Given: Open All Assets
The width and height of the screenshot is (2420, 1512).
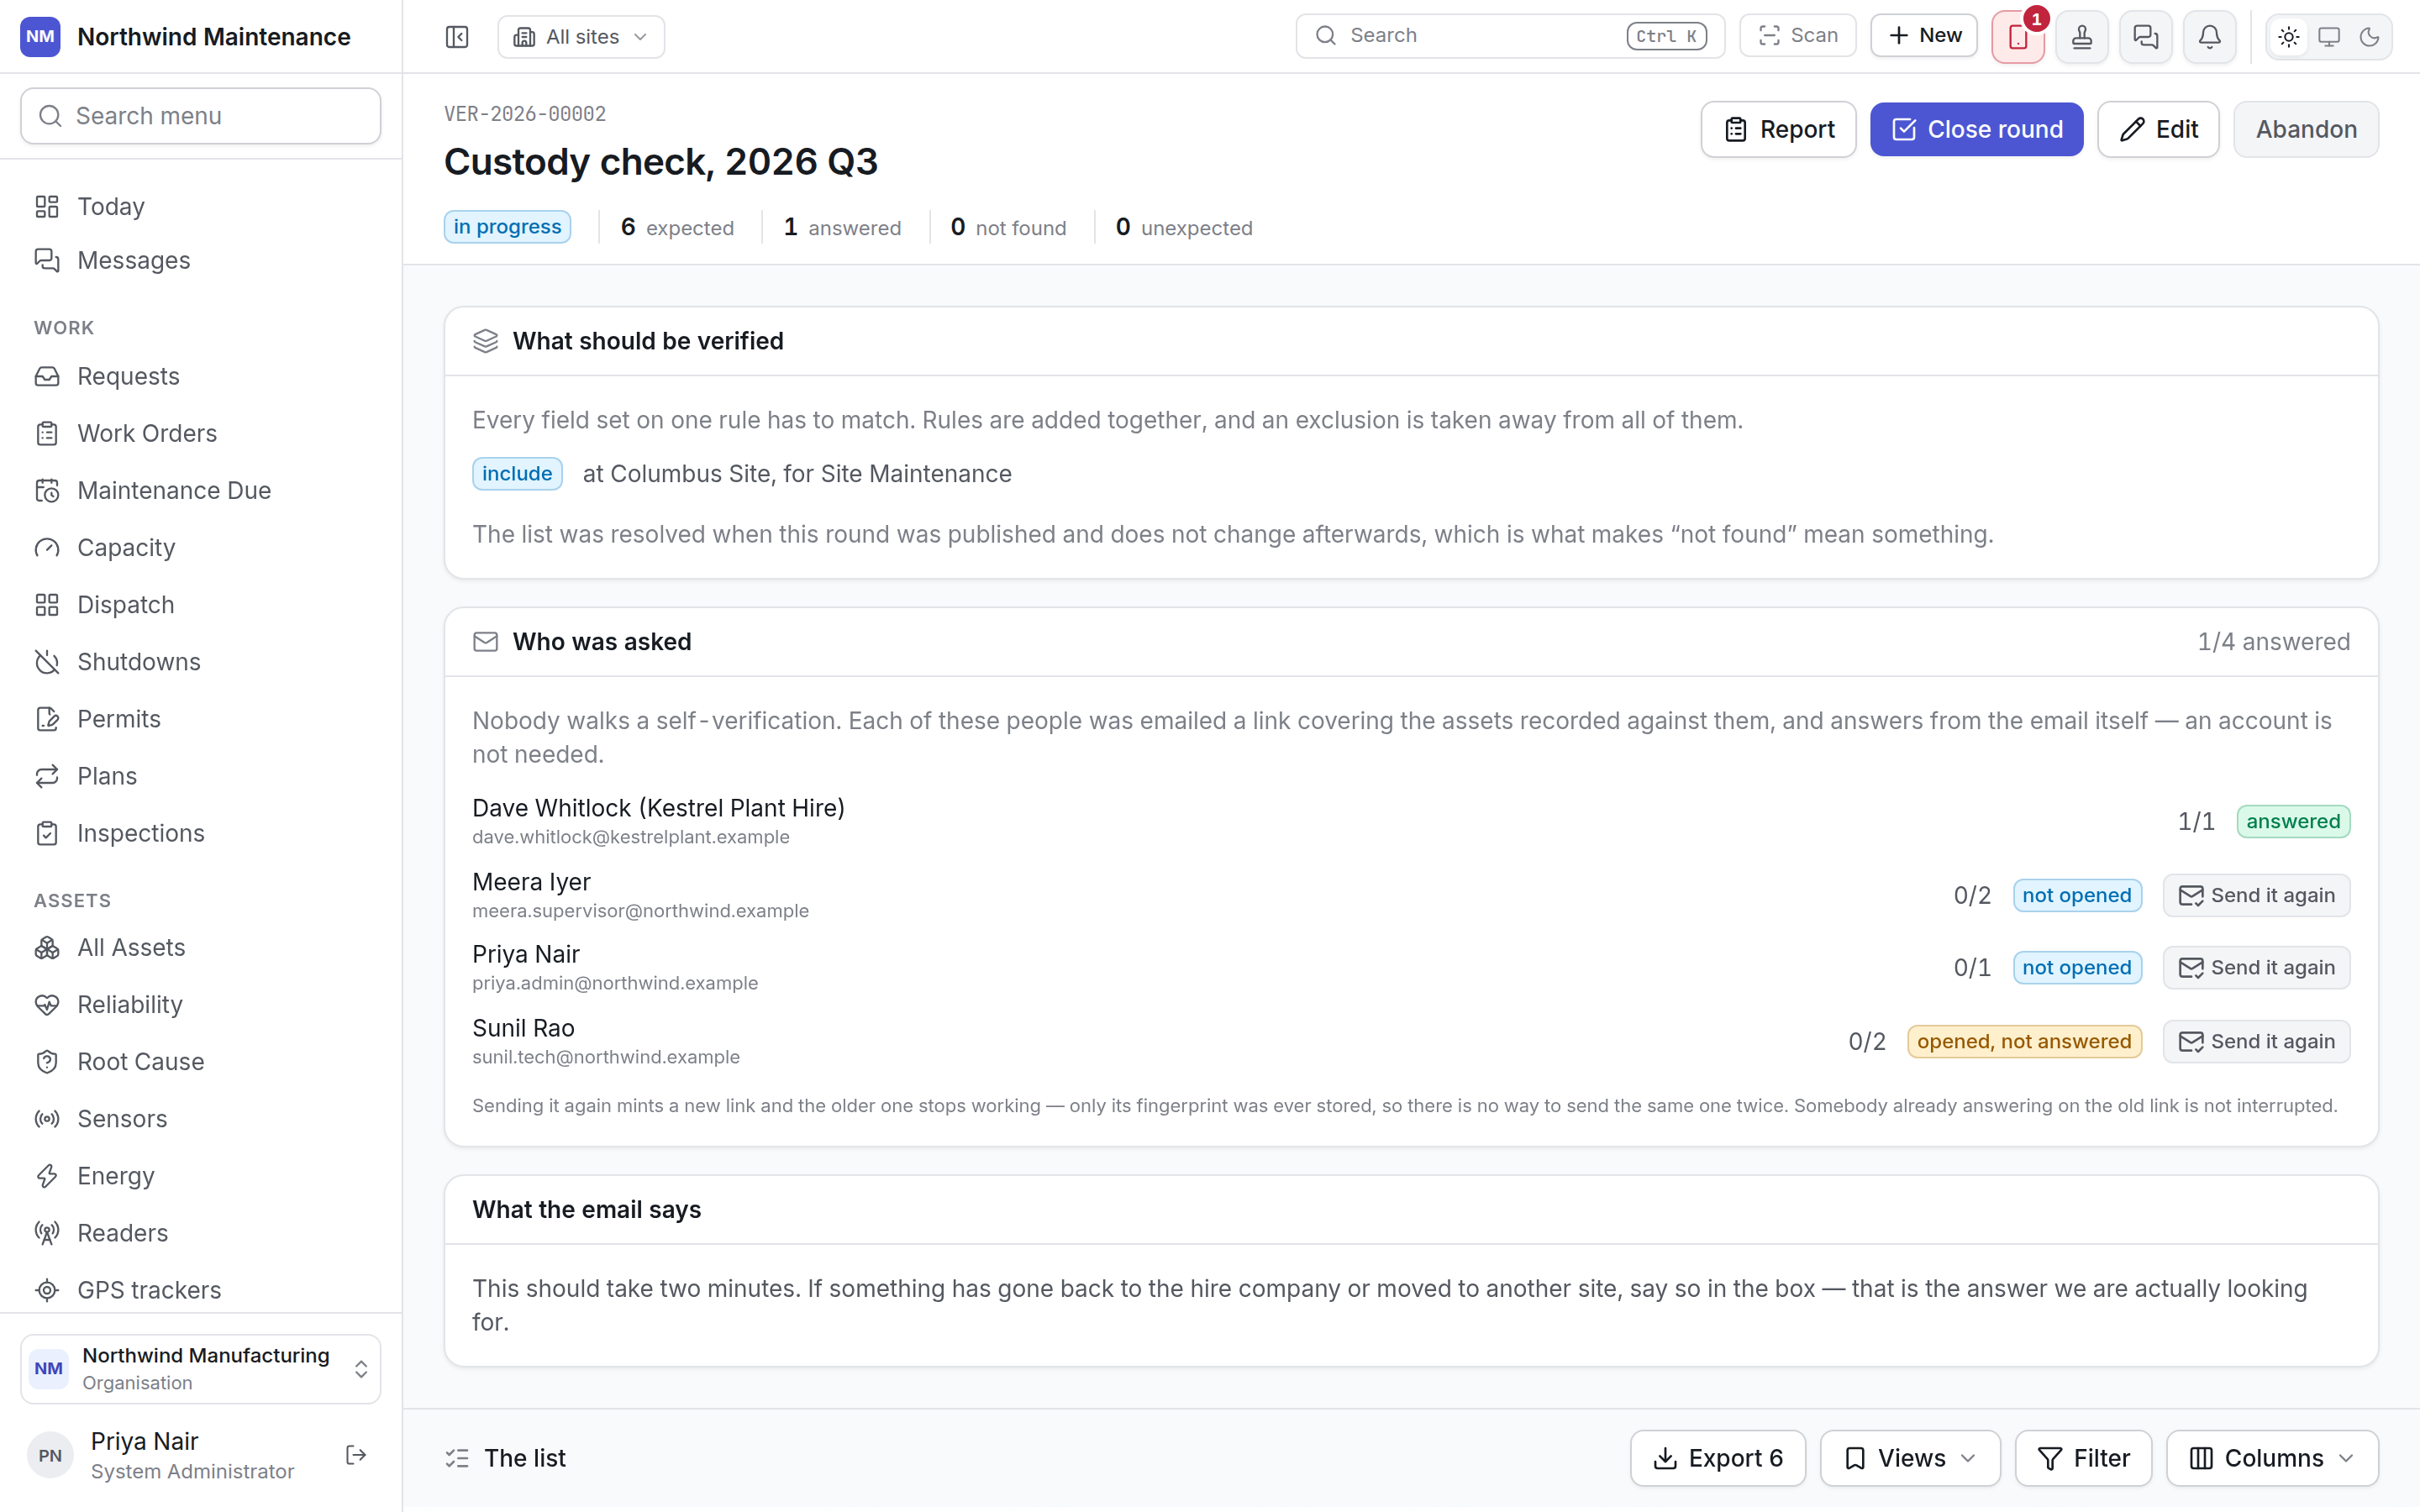Looking at the screenshot, I should point(201,947).
